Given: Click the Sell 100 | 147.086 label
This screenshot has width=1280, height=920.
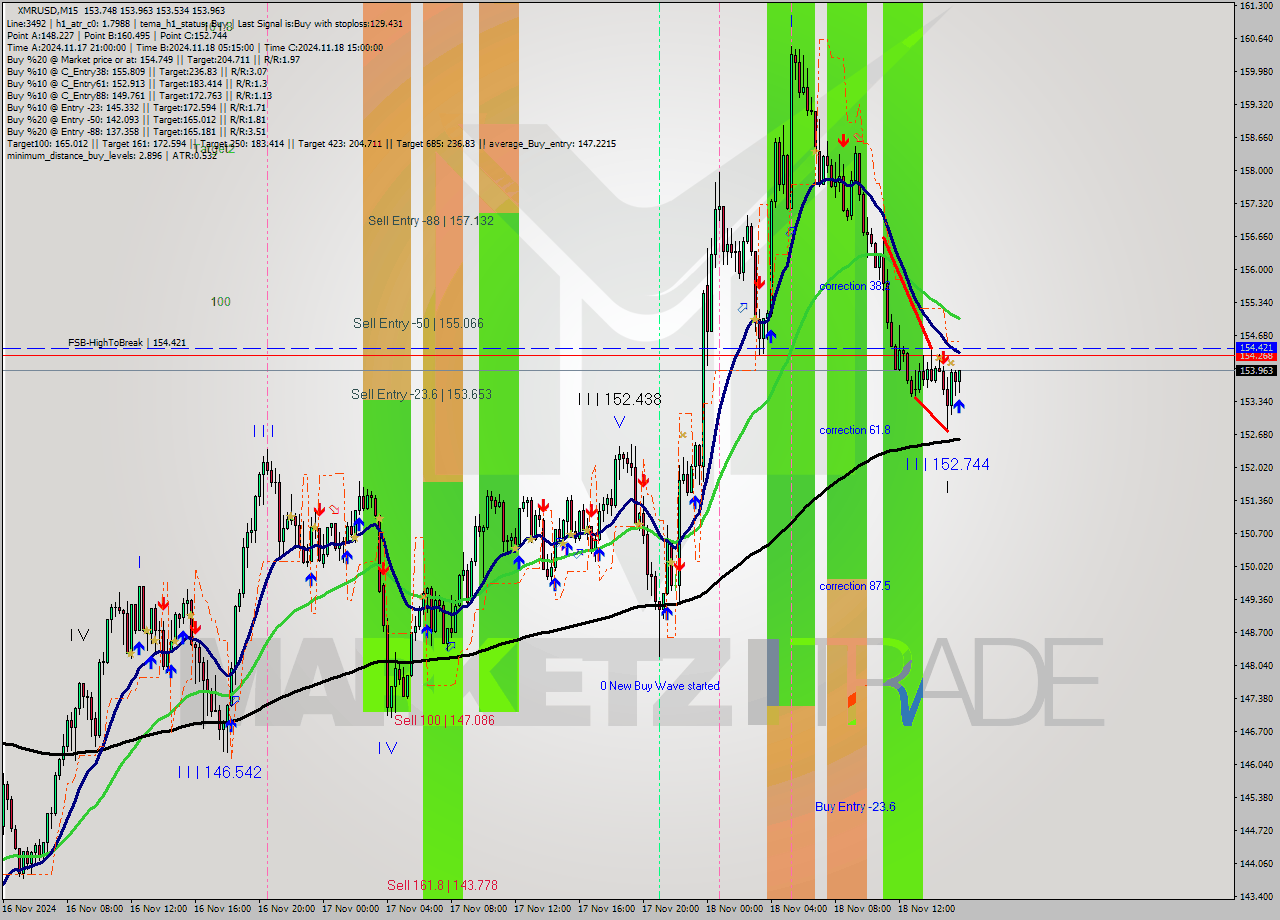Looking at the screenshot, I should pyautogui.click(x=444, y=720).
